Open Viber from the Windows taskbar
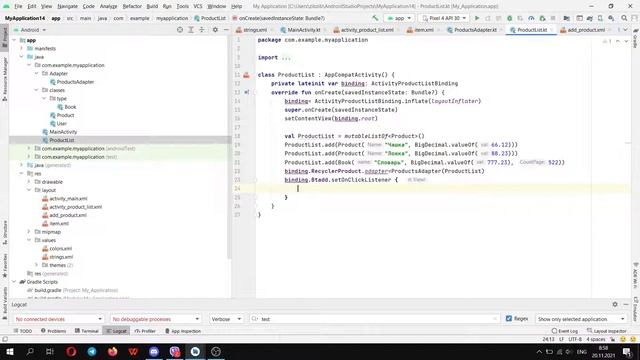640x360 pixels. tap(175, 351)
